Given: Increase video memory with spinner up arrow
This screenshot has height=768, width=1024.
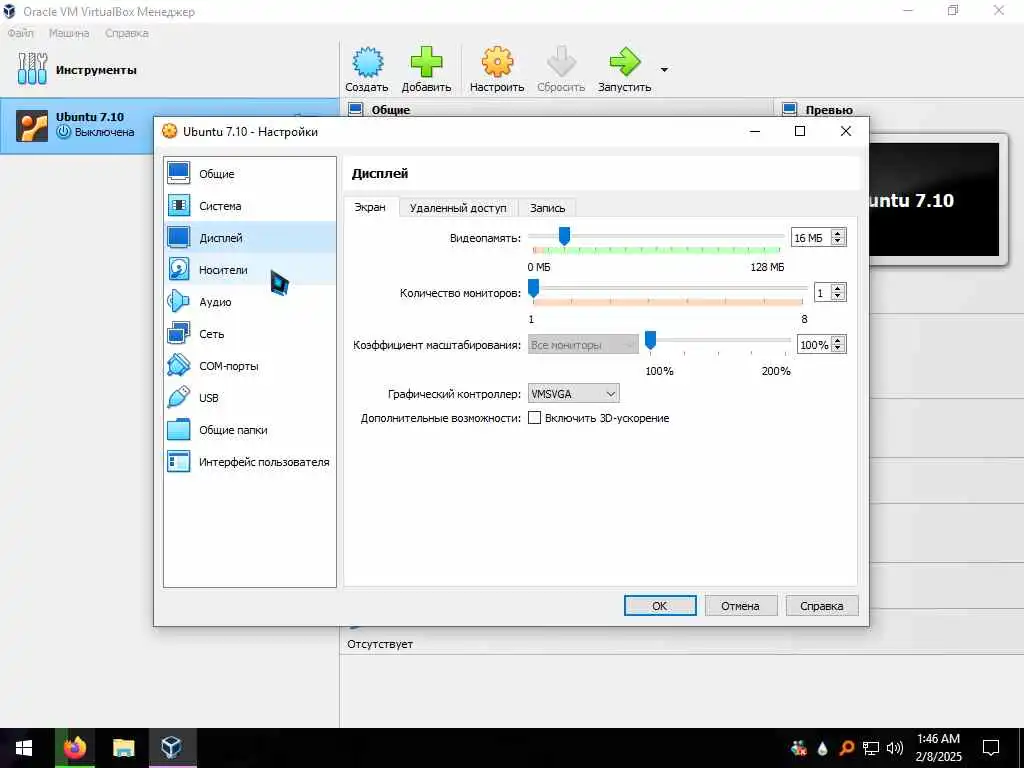Looking at the screenshot, I should [838, 233].
